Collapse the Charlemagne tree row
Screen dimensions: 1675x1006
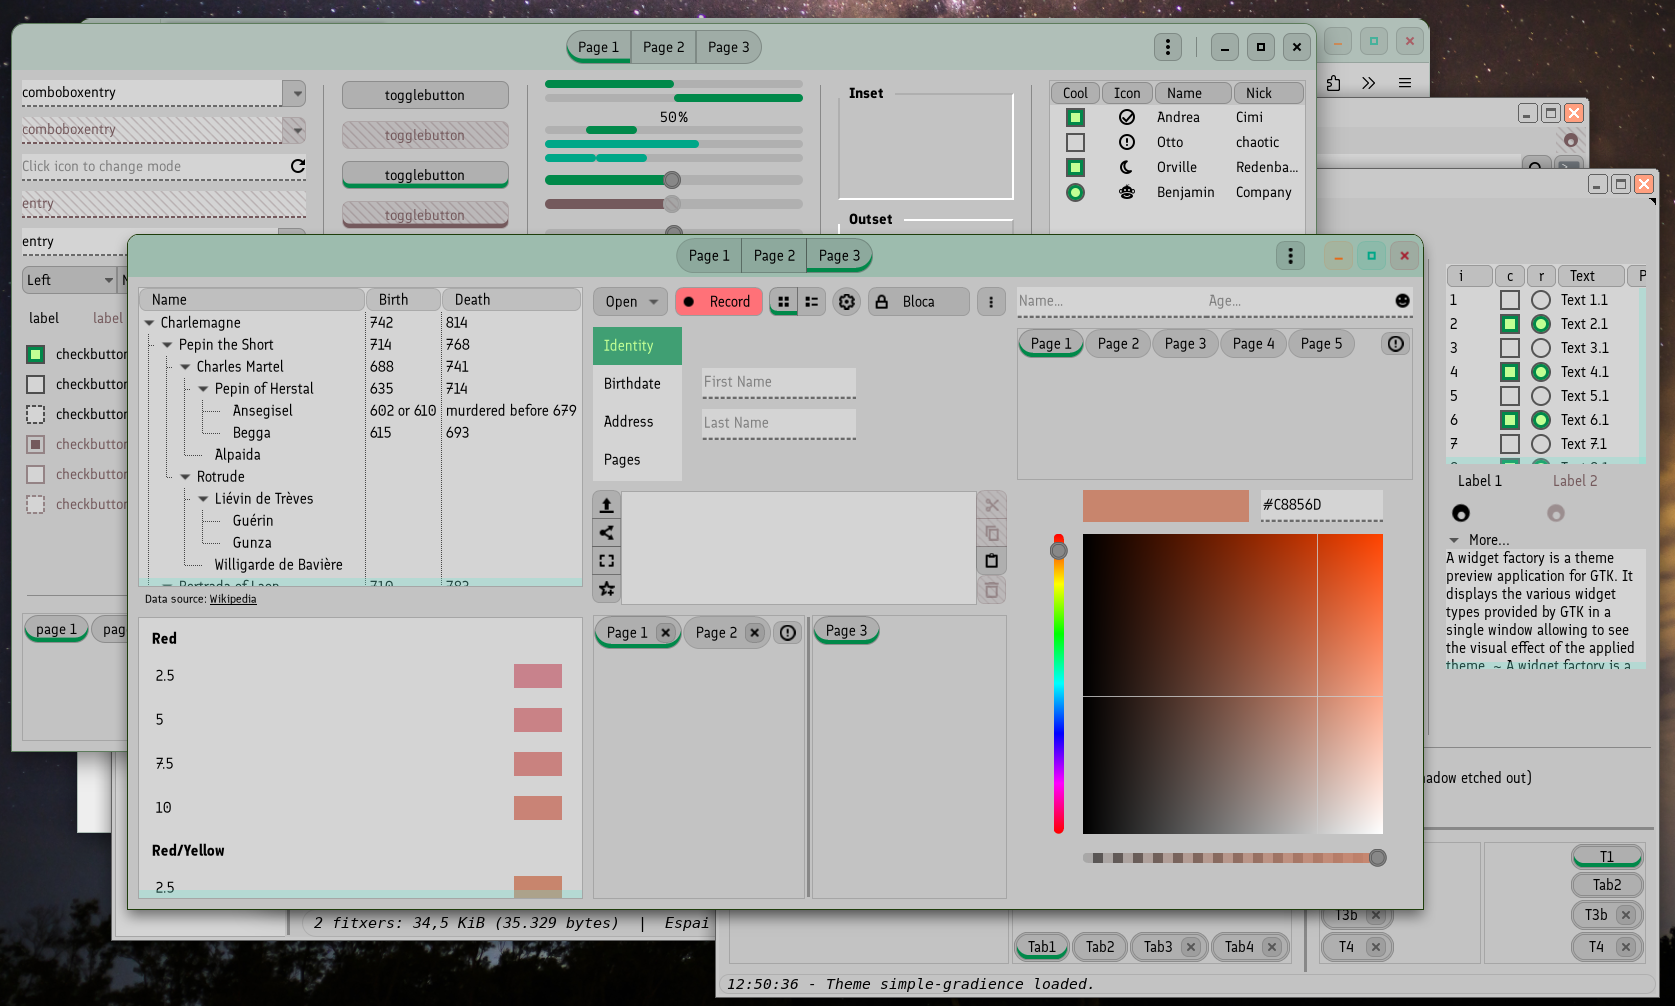pyautogui.click(x=149, y=323)
